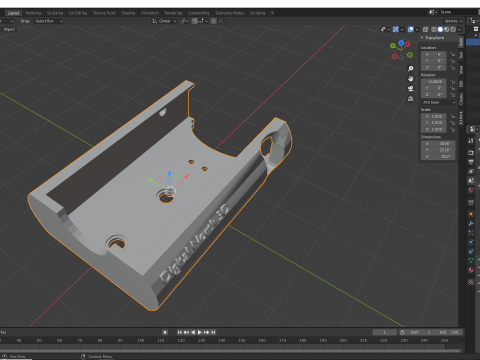Click the pan view hand icon
Image resolution: width=480 pixels, height=360 pixels.
click(411, 79)
